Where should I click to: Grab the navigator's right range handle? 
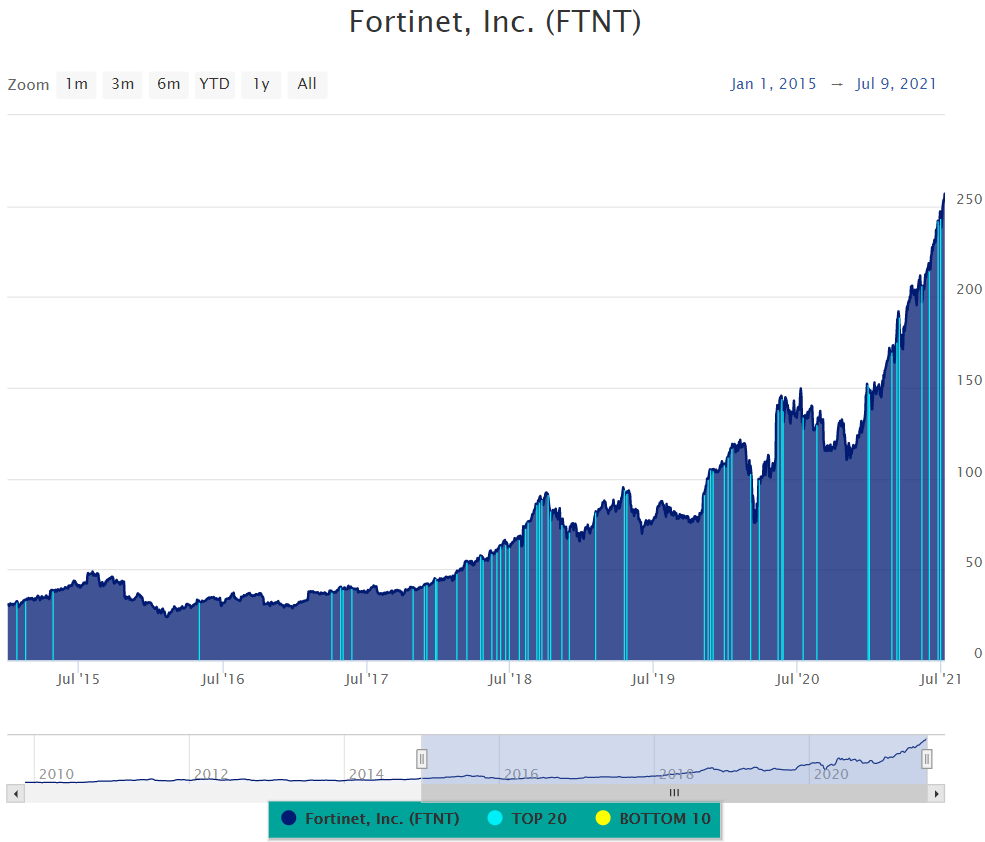point(927,759)
